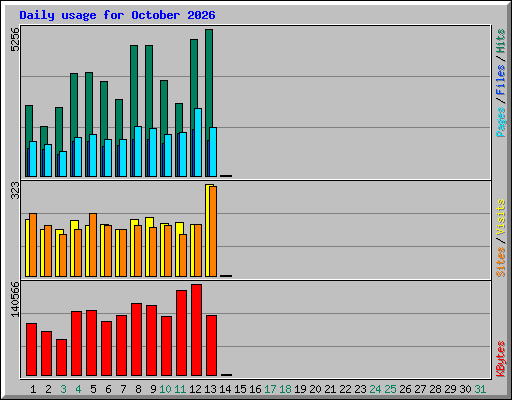Viewport: 512px width, 400px height.
Task: Click day 16 on the x-axis
Action: (x=255, y=389)
